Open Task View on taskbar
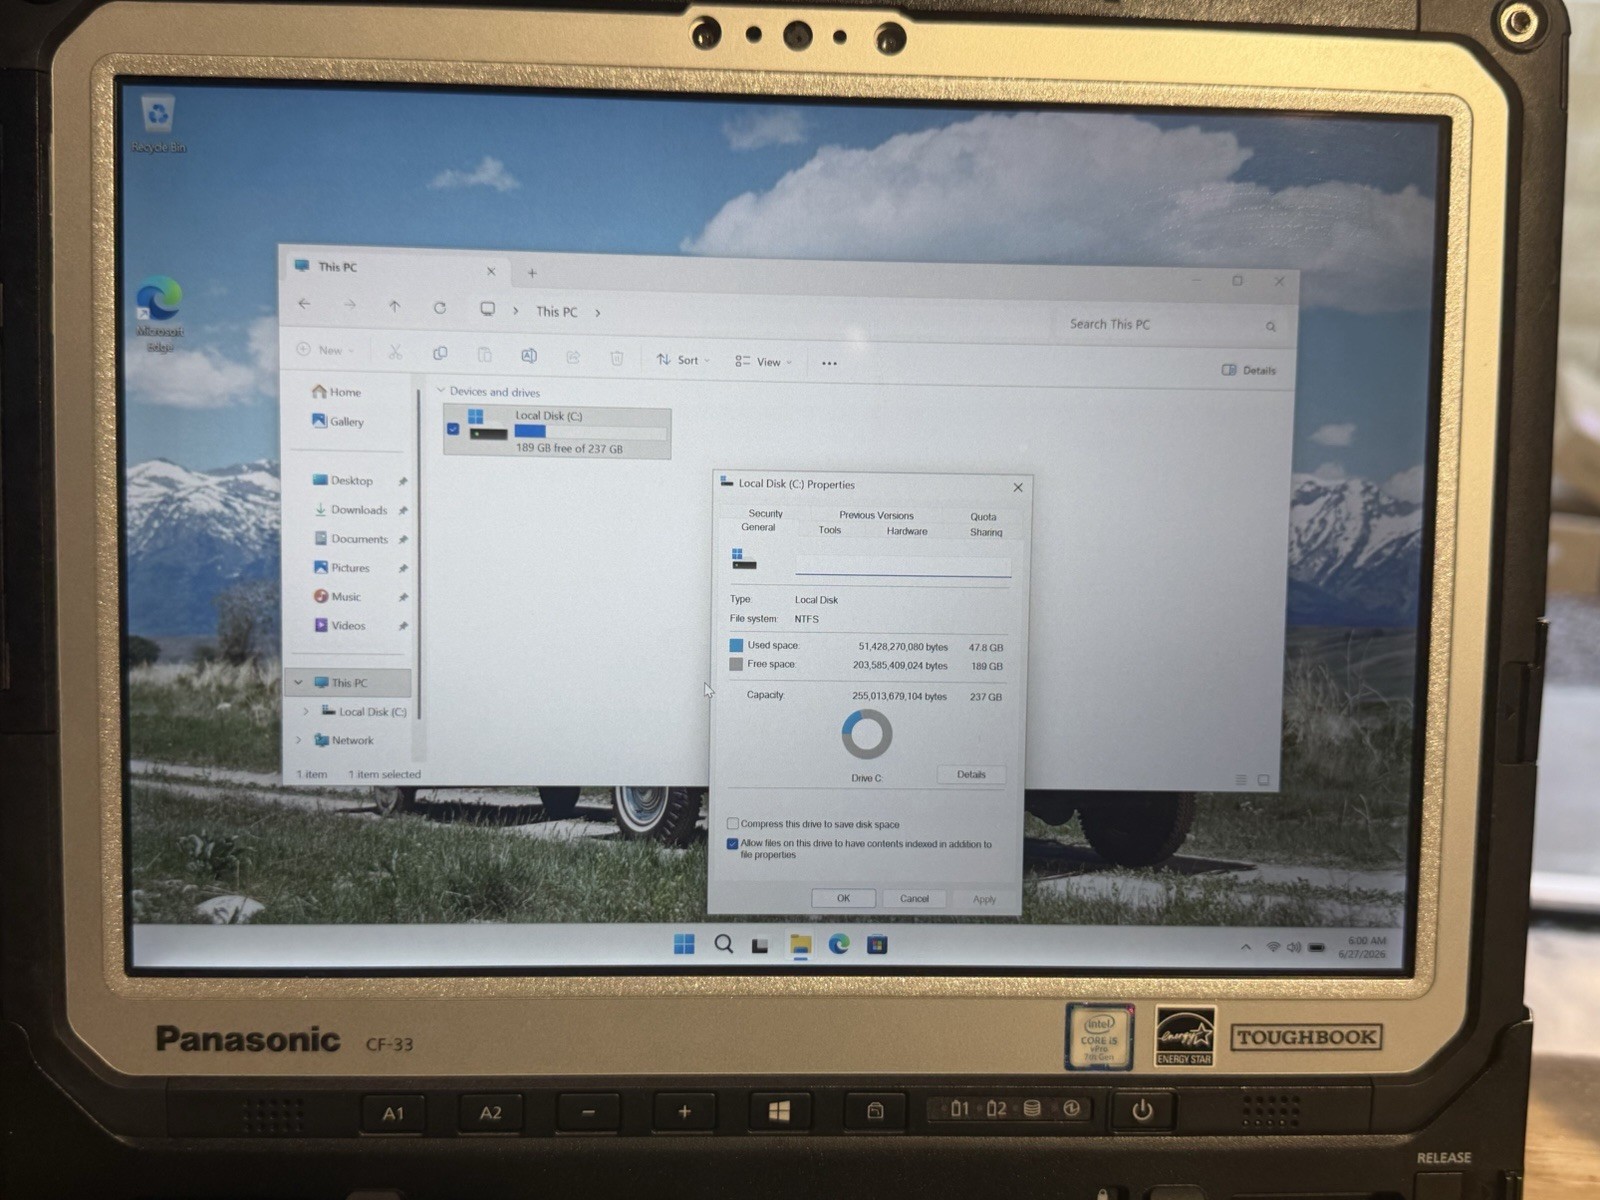The height and width of the screenshot is (1200, 1600). tap(760, 945)
